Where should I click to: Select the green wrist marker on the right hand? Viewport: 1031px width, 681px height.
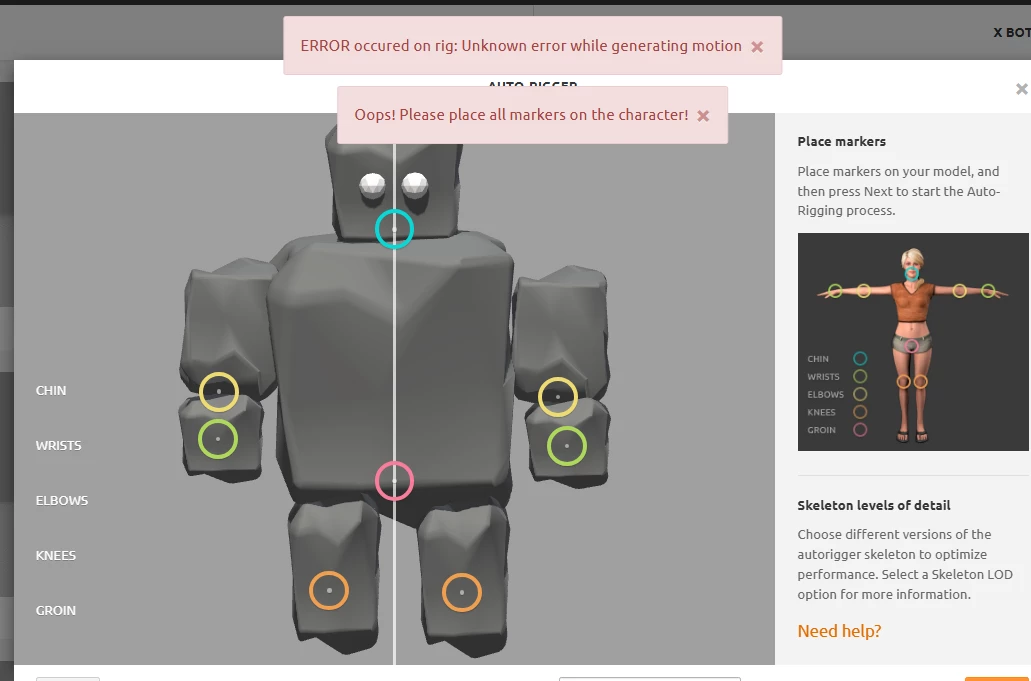tap(567, 446)
